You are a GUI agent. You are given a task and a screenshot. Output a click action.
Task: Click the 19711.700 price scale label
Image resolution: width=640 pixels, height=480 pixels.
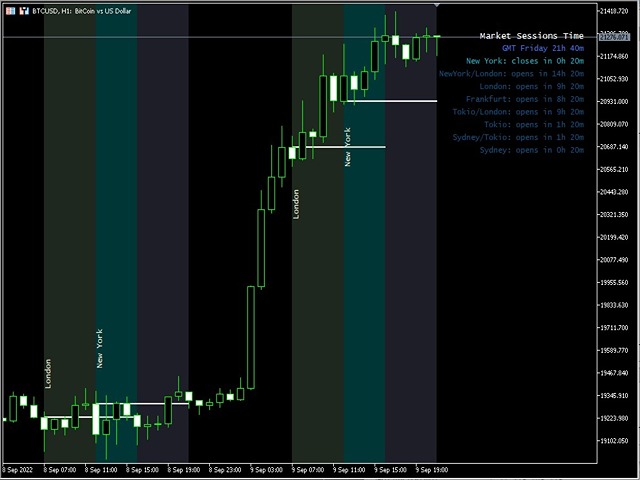tap(614, 327)
